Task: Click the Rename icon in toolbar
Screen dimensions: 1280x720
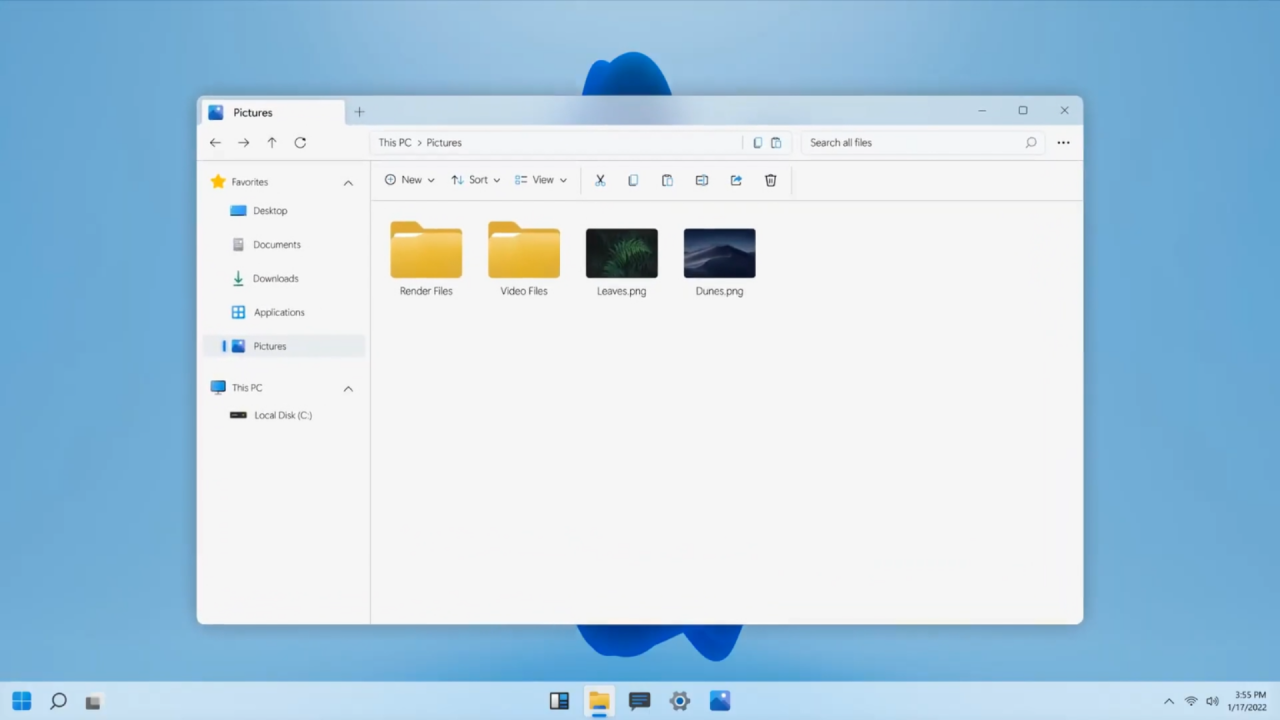Action: (702, 180)
